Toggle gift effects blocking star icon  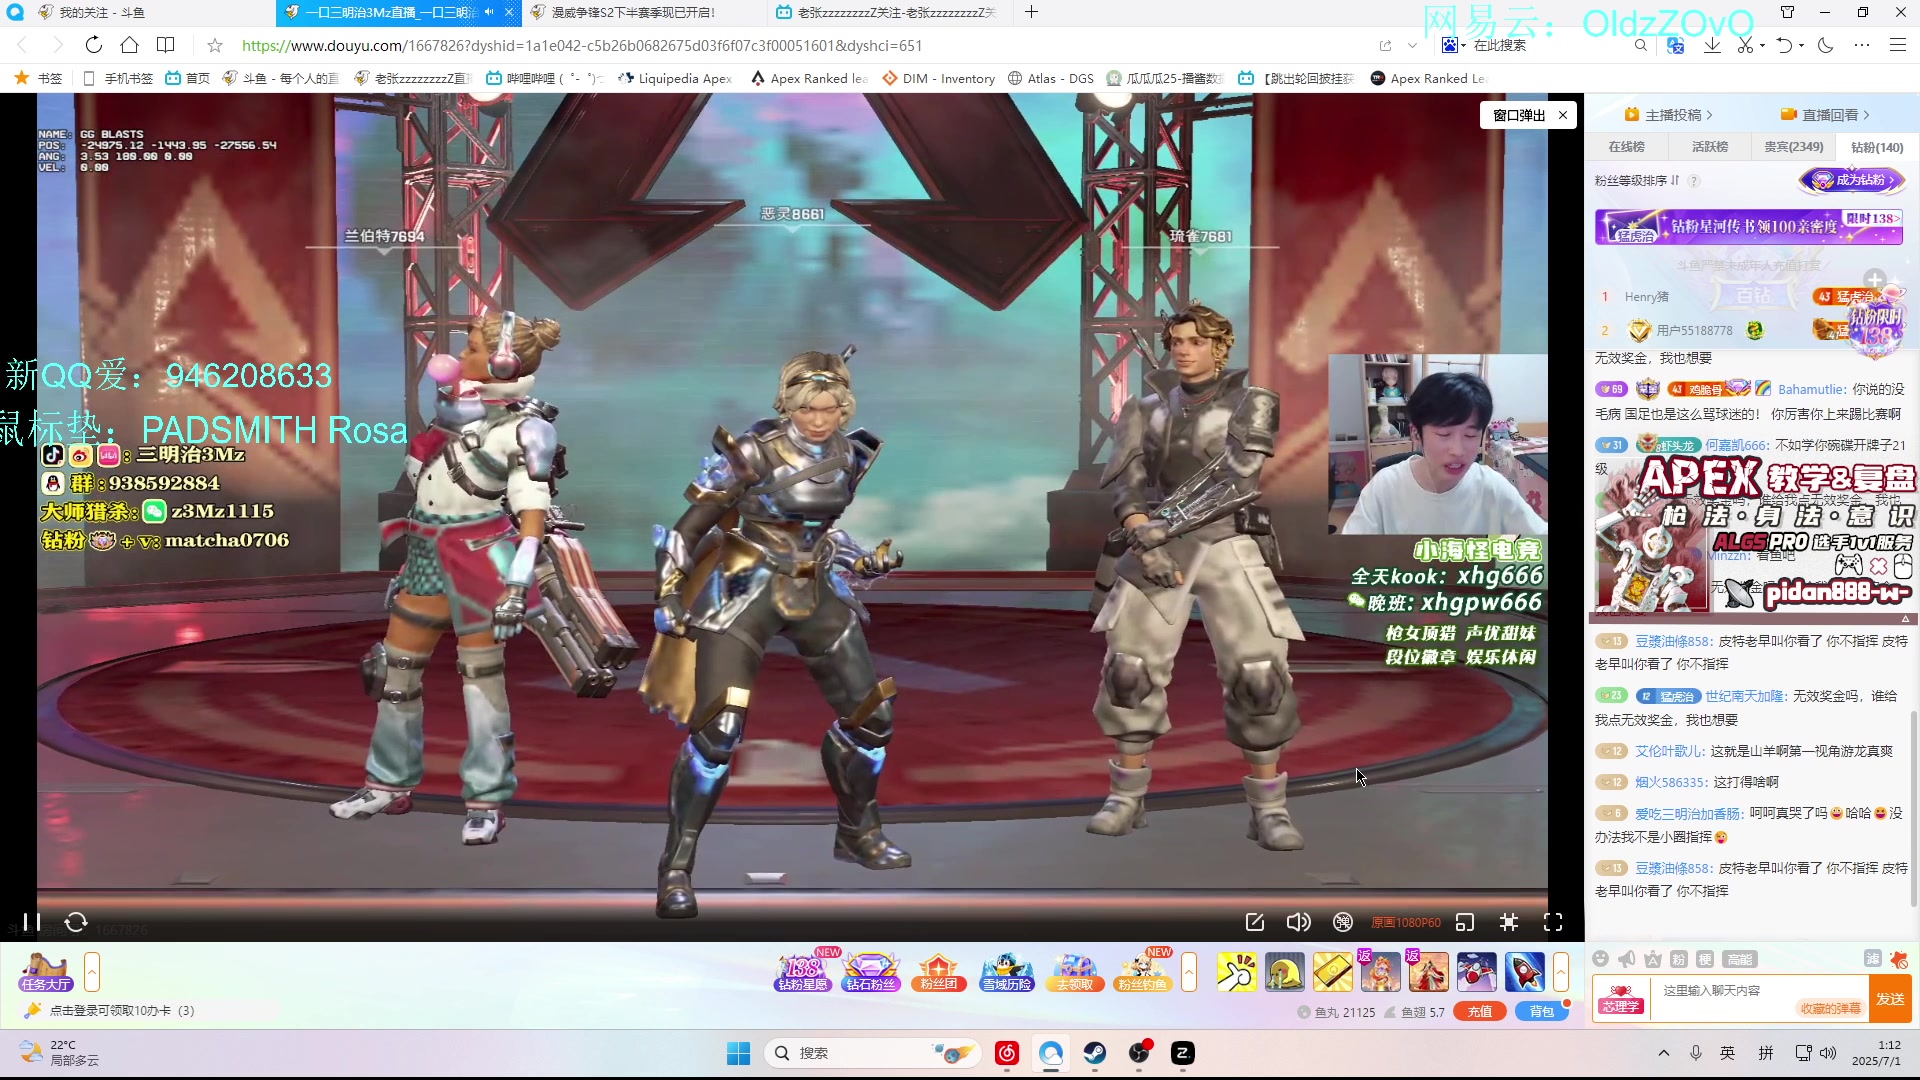[1899, 959]
